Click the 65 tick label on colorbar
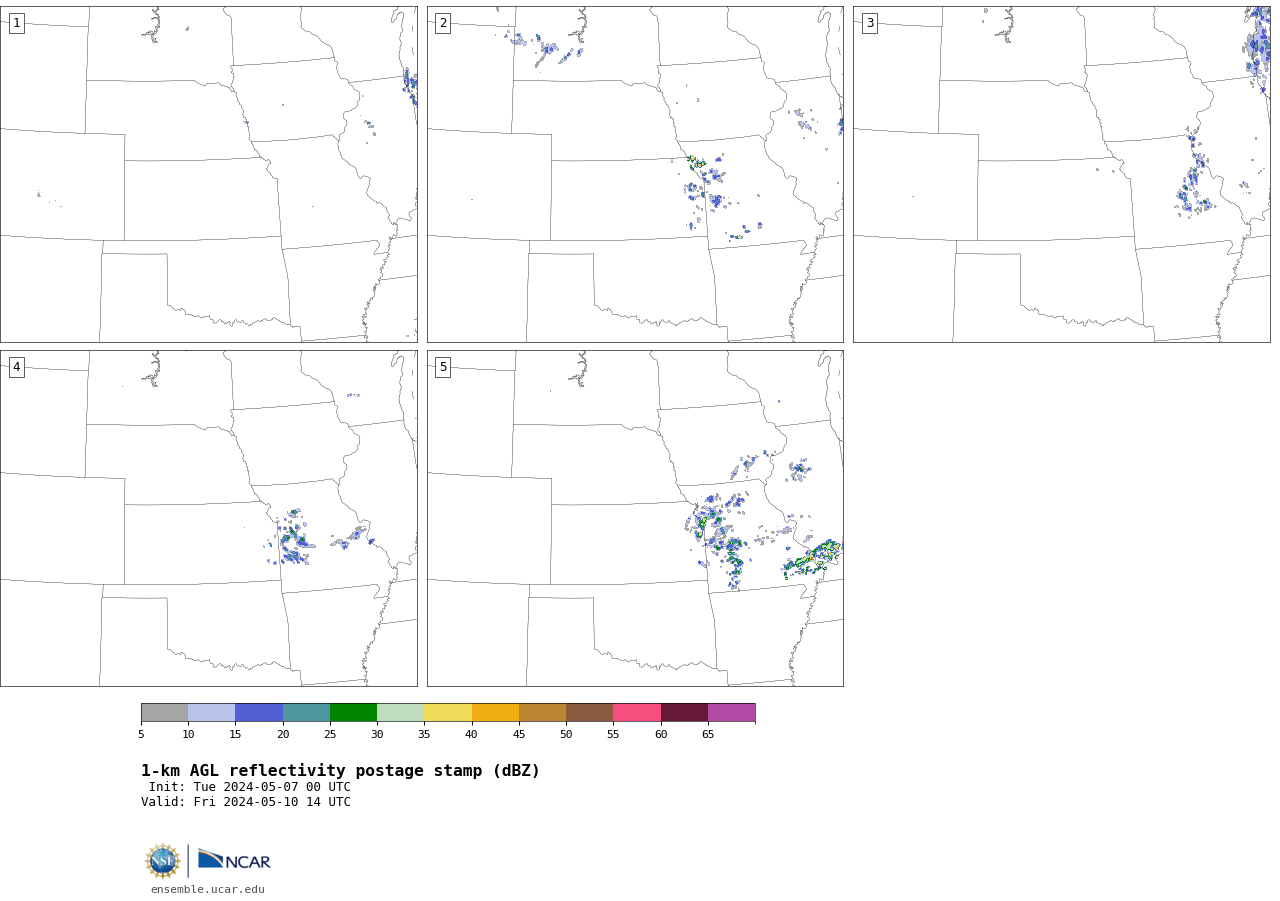Image resolution: width=1280 pixels, height=901 pixels. (708, 734)
